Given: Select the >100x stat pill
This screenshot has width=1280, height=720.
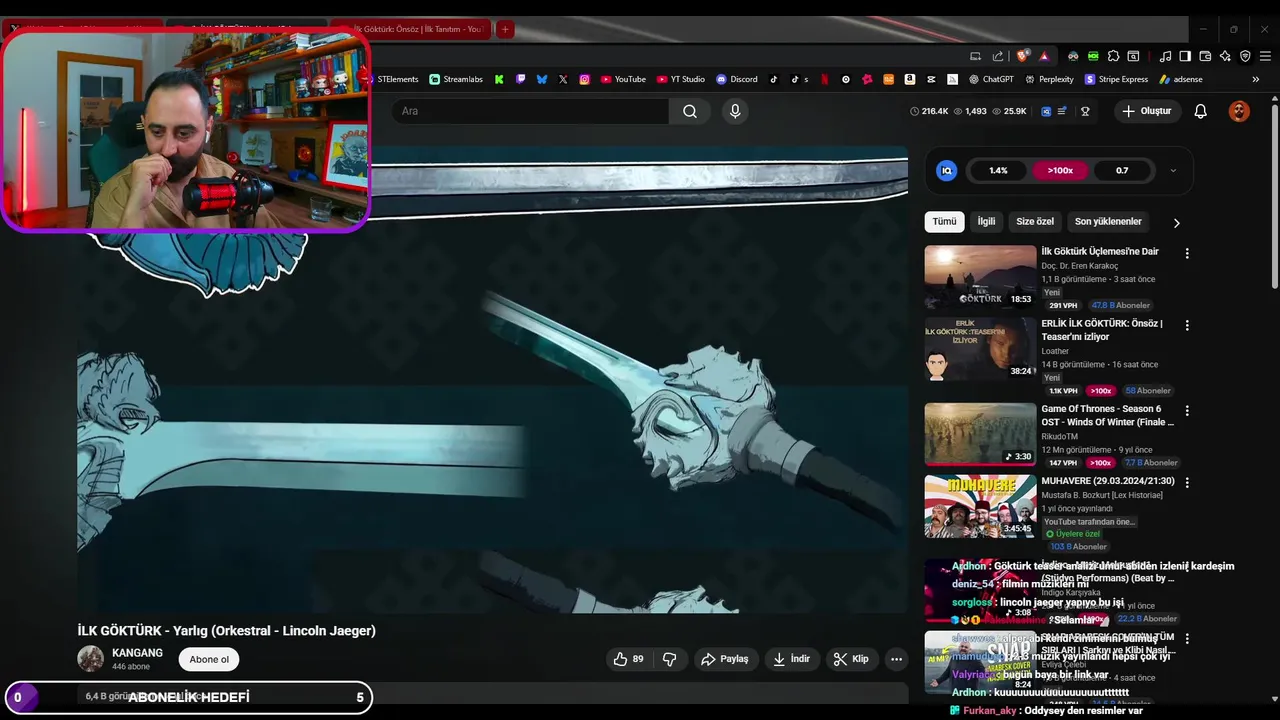Looking at the screenshot, I should [1060, 170].
